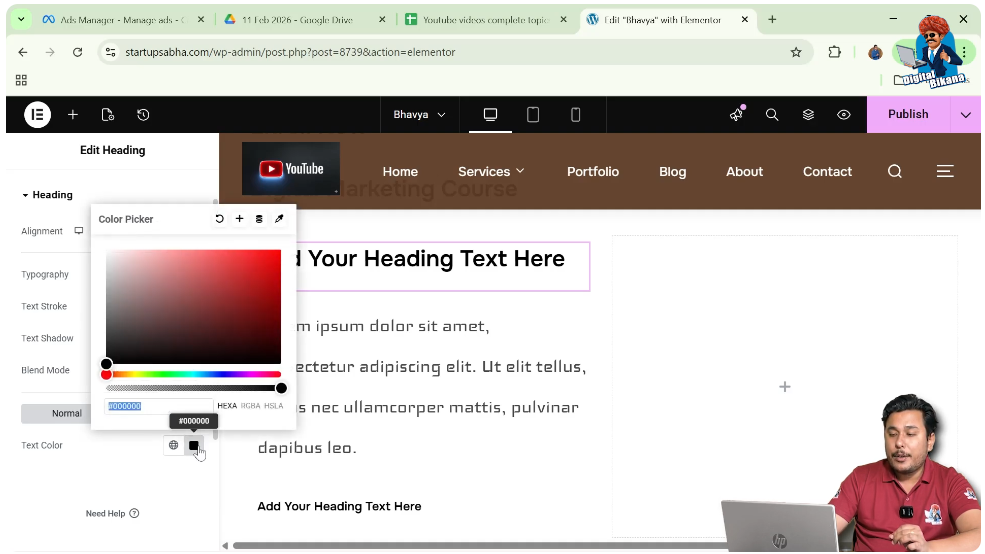Switch to mobile device view
The image size is (985, 554).
[575, 114]
